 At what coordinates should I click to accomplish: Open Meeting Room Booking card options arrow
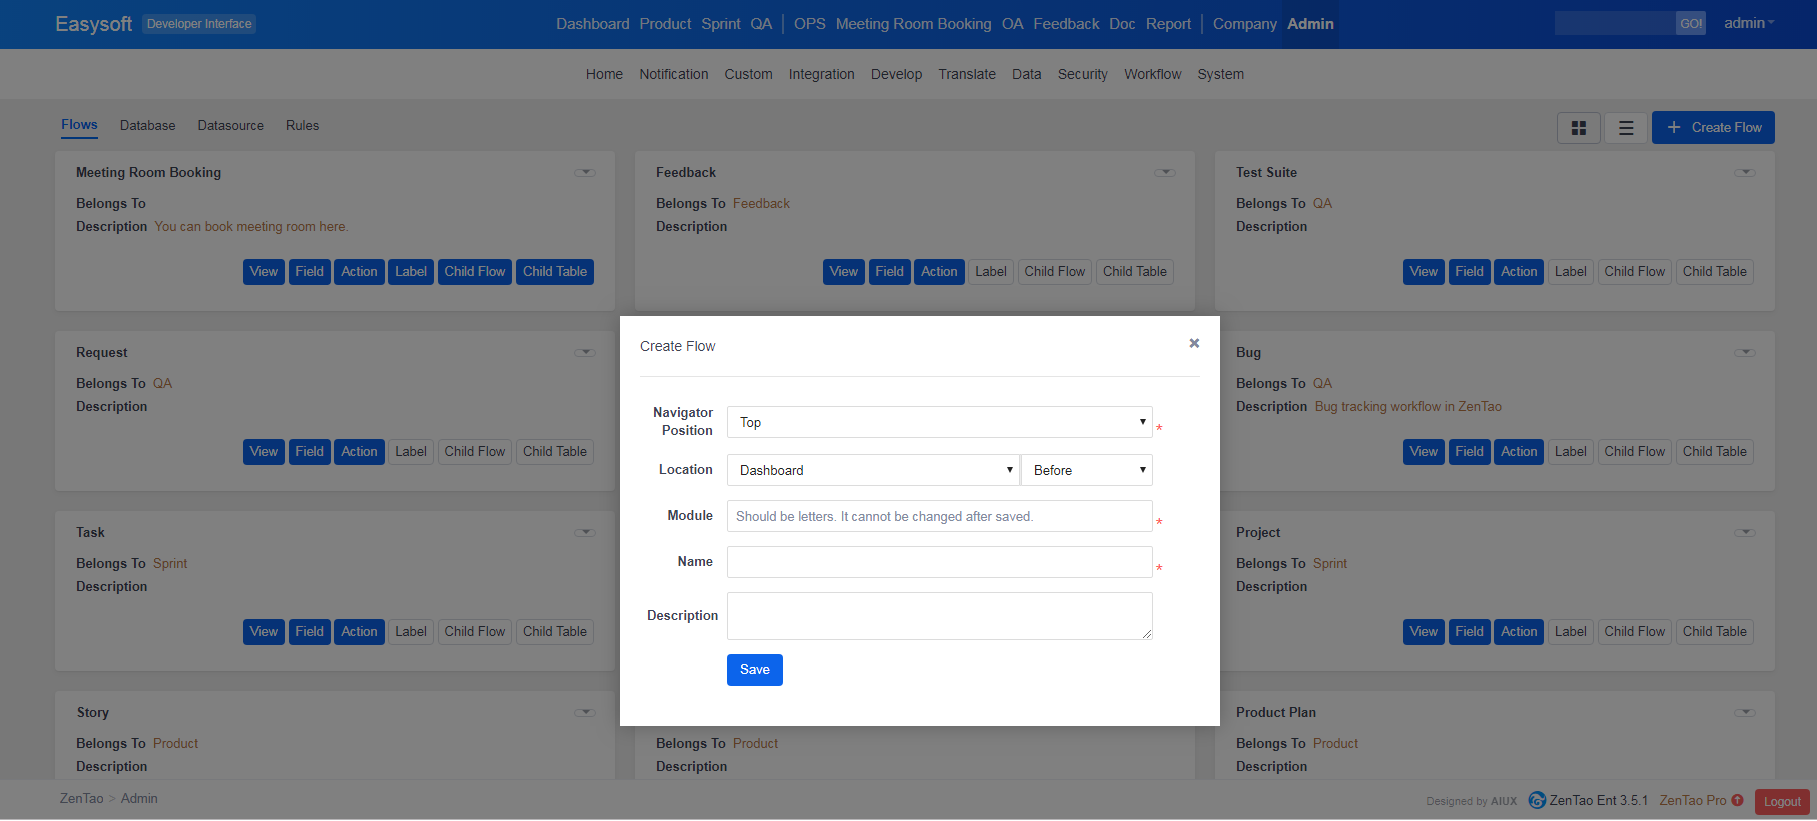(585, 173)
